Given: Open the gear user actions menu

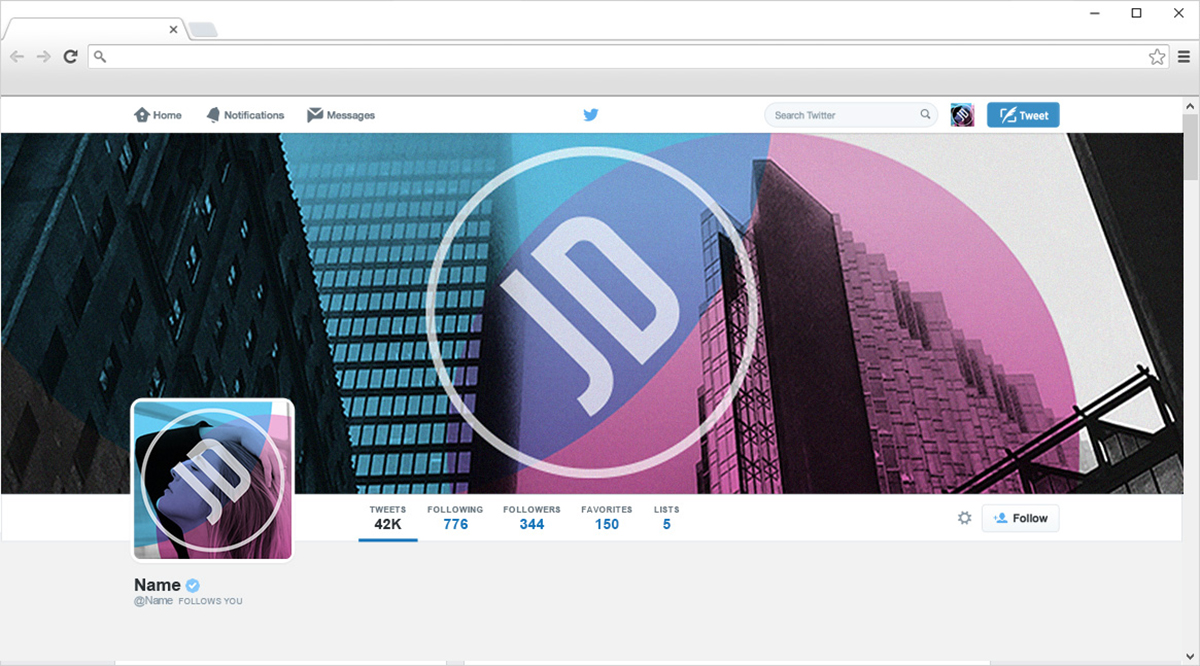Looking at the screenshot, I should pos(964,518).
